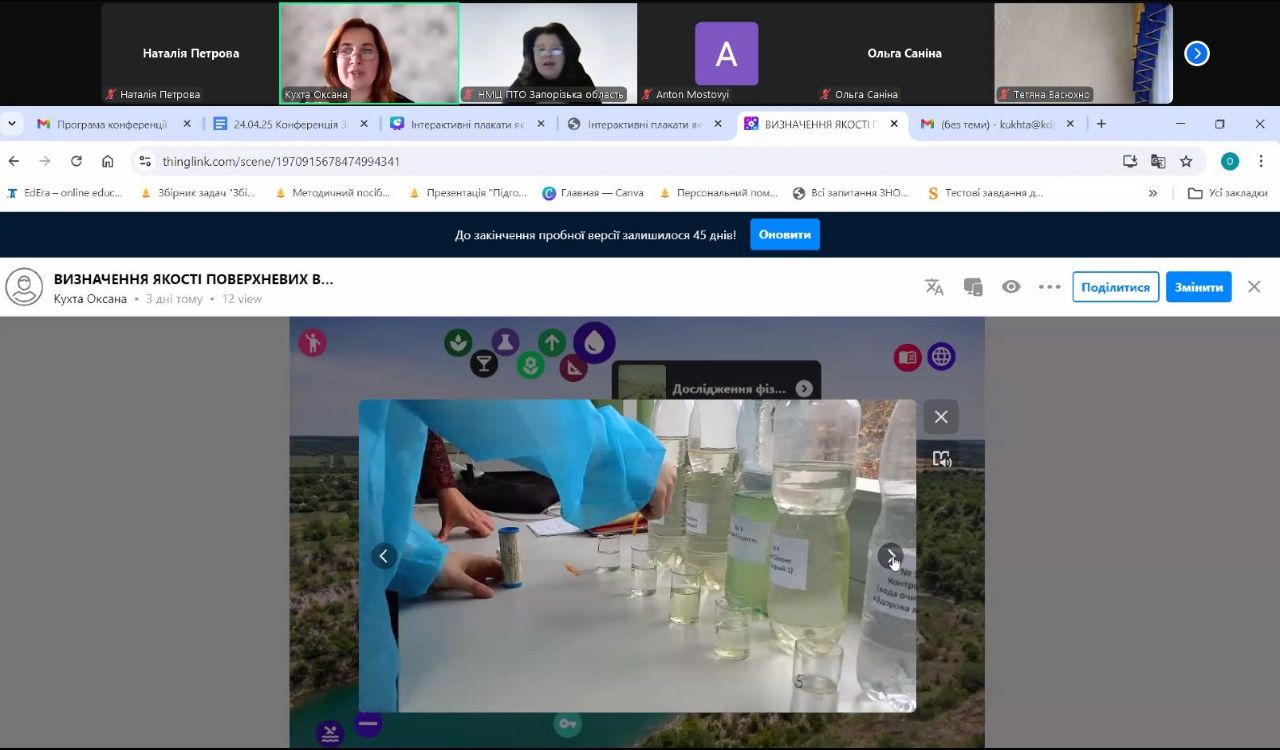Viewport: 1280px width, 750px height.
Task: Bookmark this page with the star icon
Action: [x=1186, y=161]
